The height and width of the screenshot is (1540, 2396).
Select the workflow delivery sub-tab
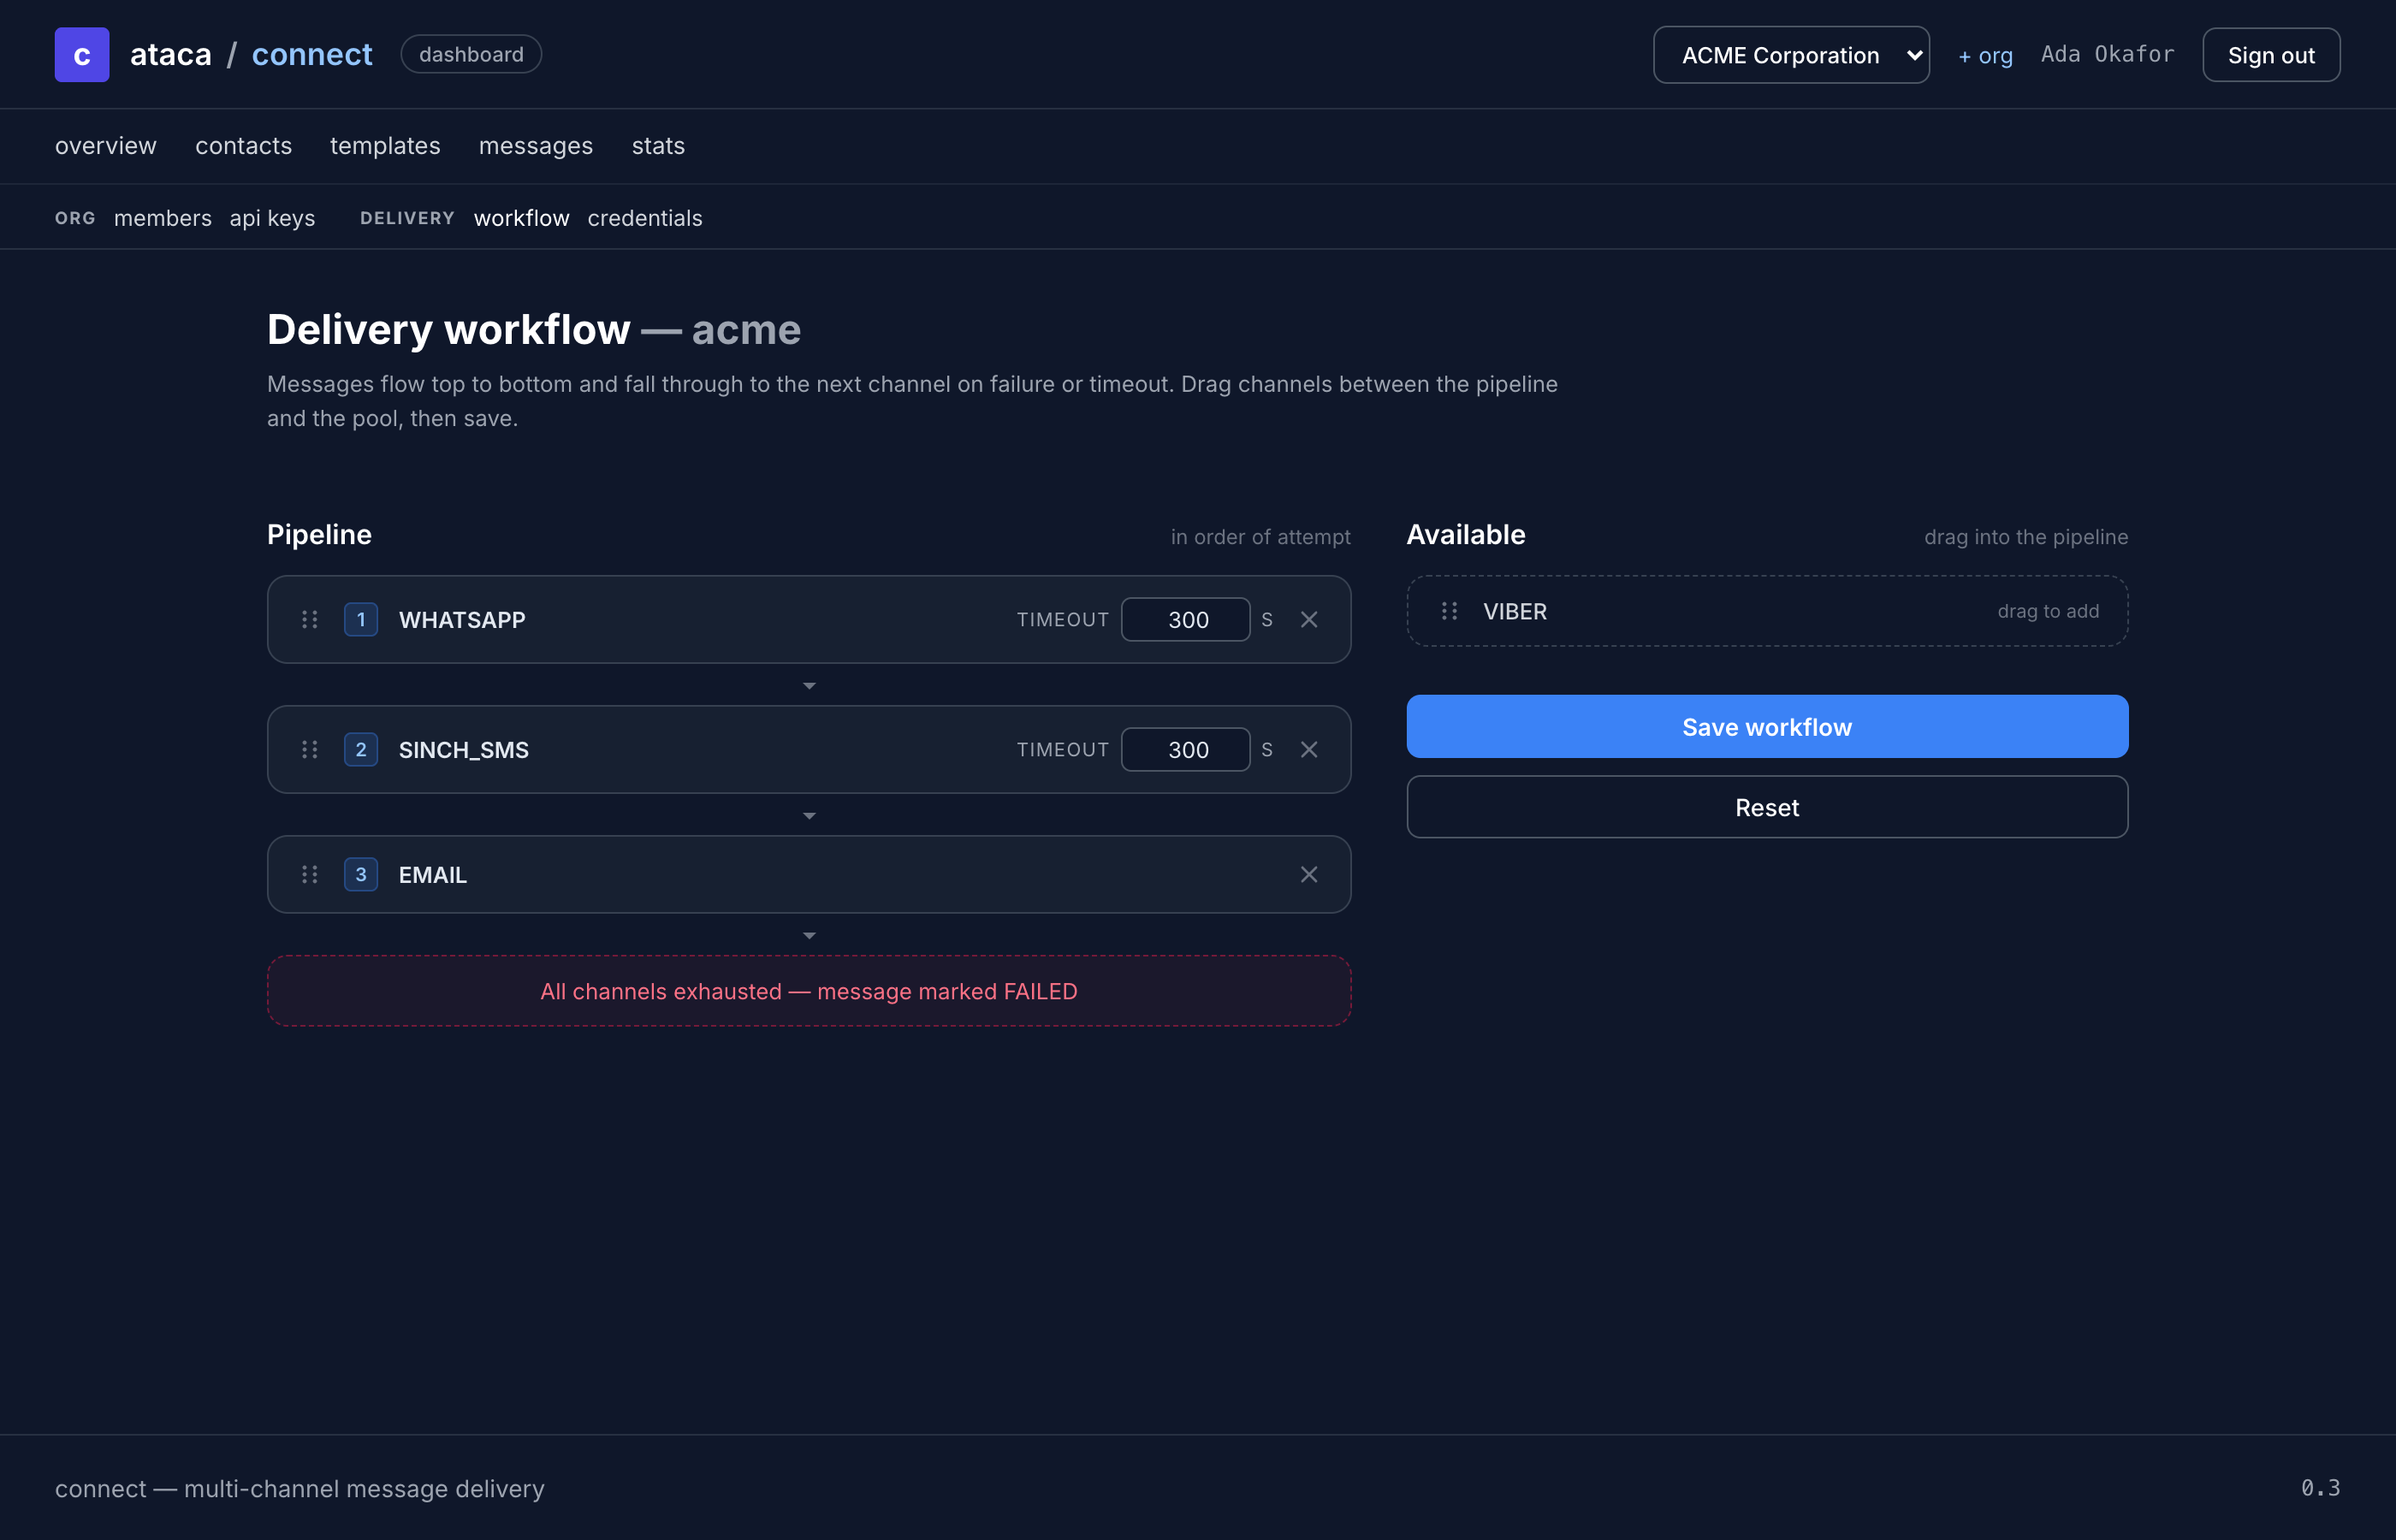[522, 218]
